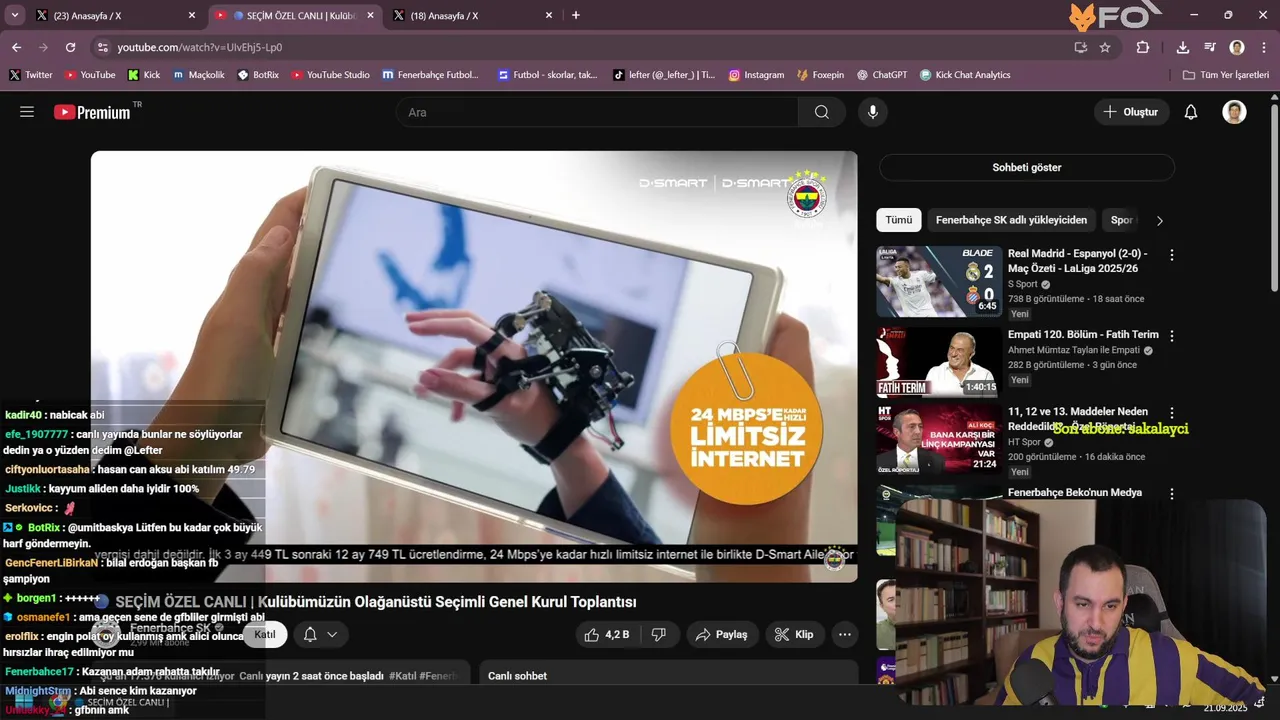This screenshot has height=720, width=1280.
Task: Share the video with 'Paylaş'
Action: coord(722,634)
